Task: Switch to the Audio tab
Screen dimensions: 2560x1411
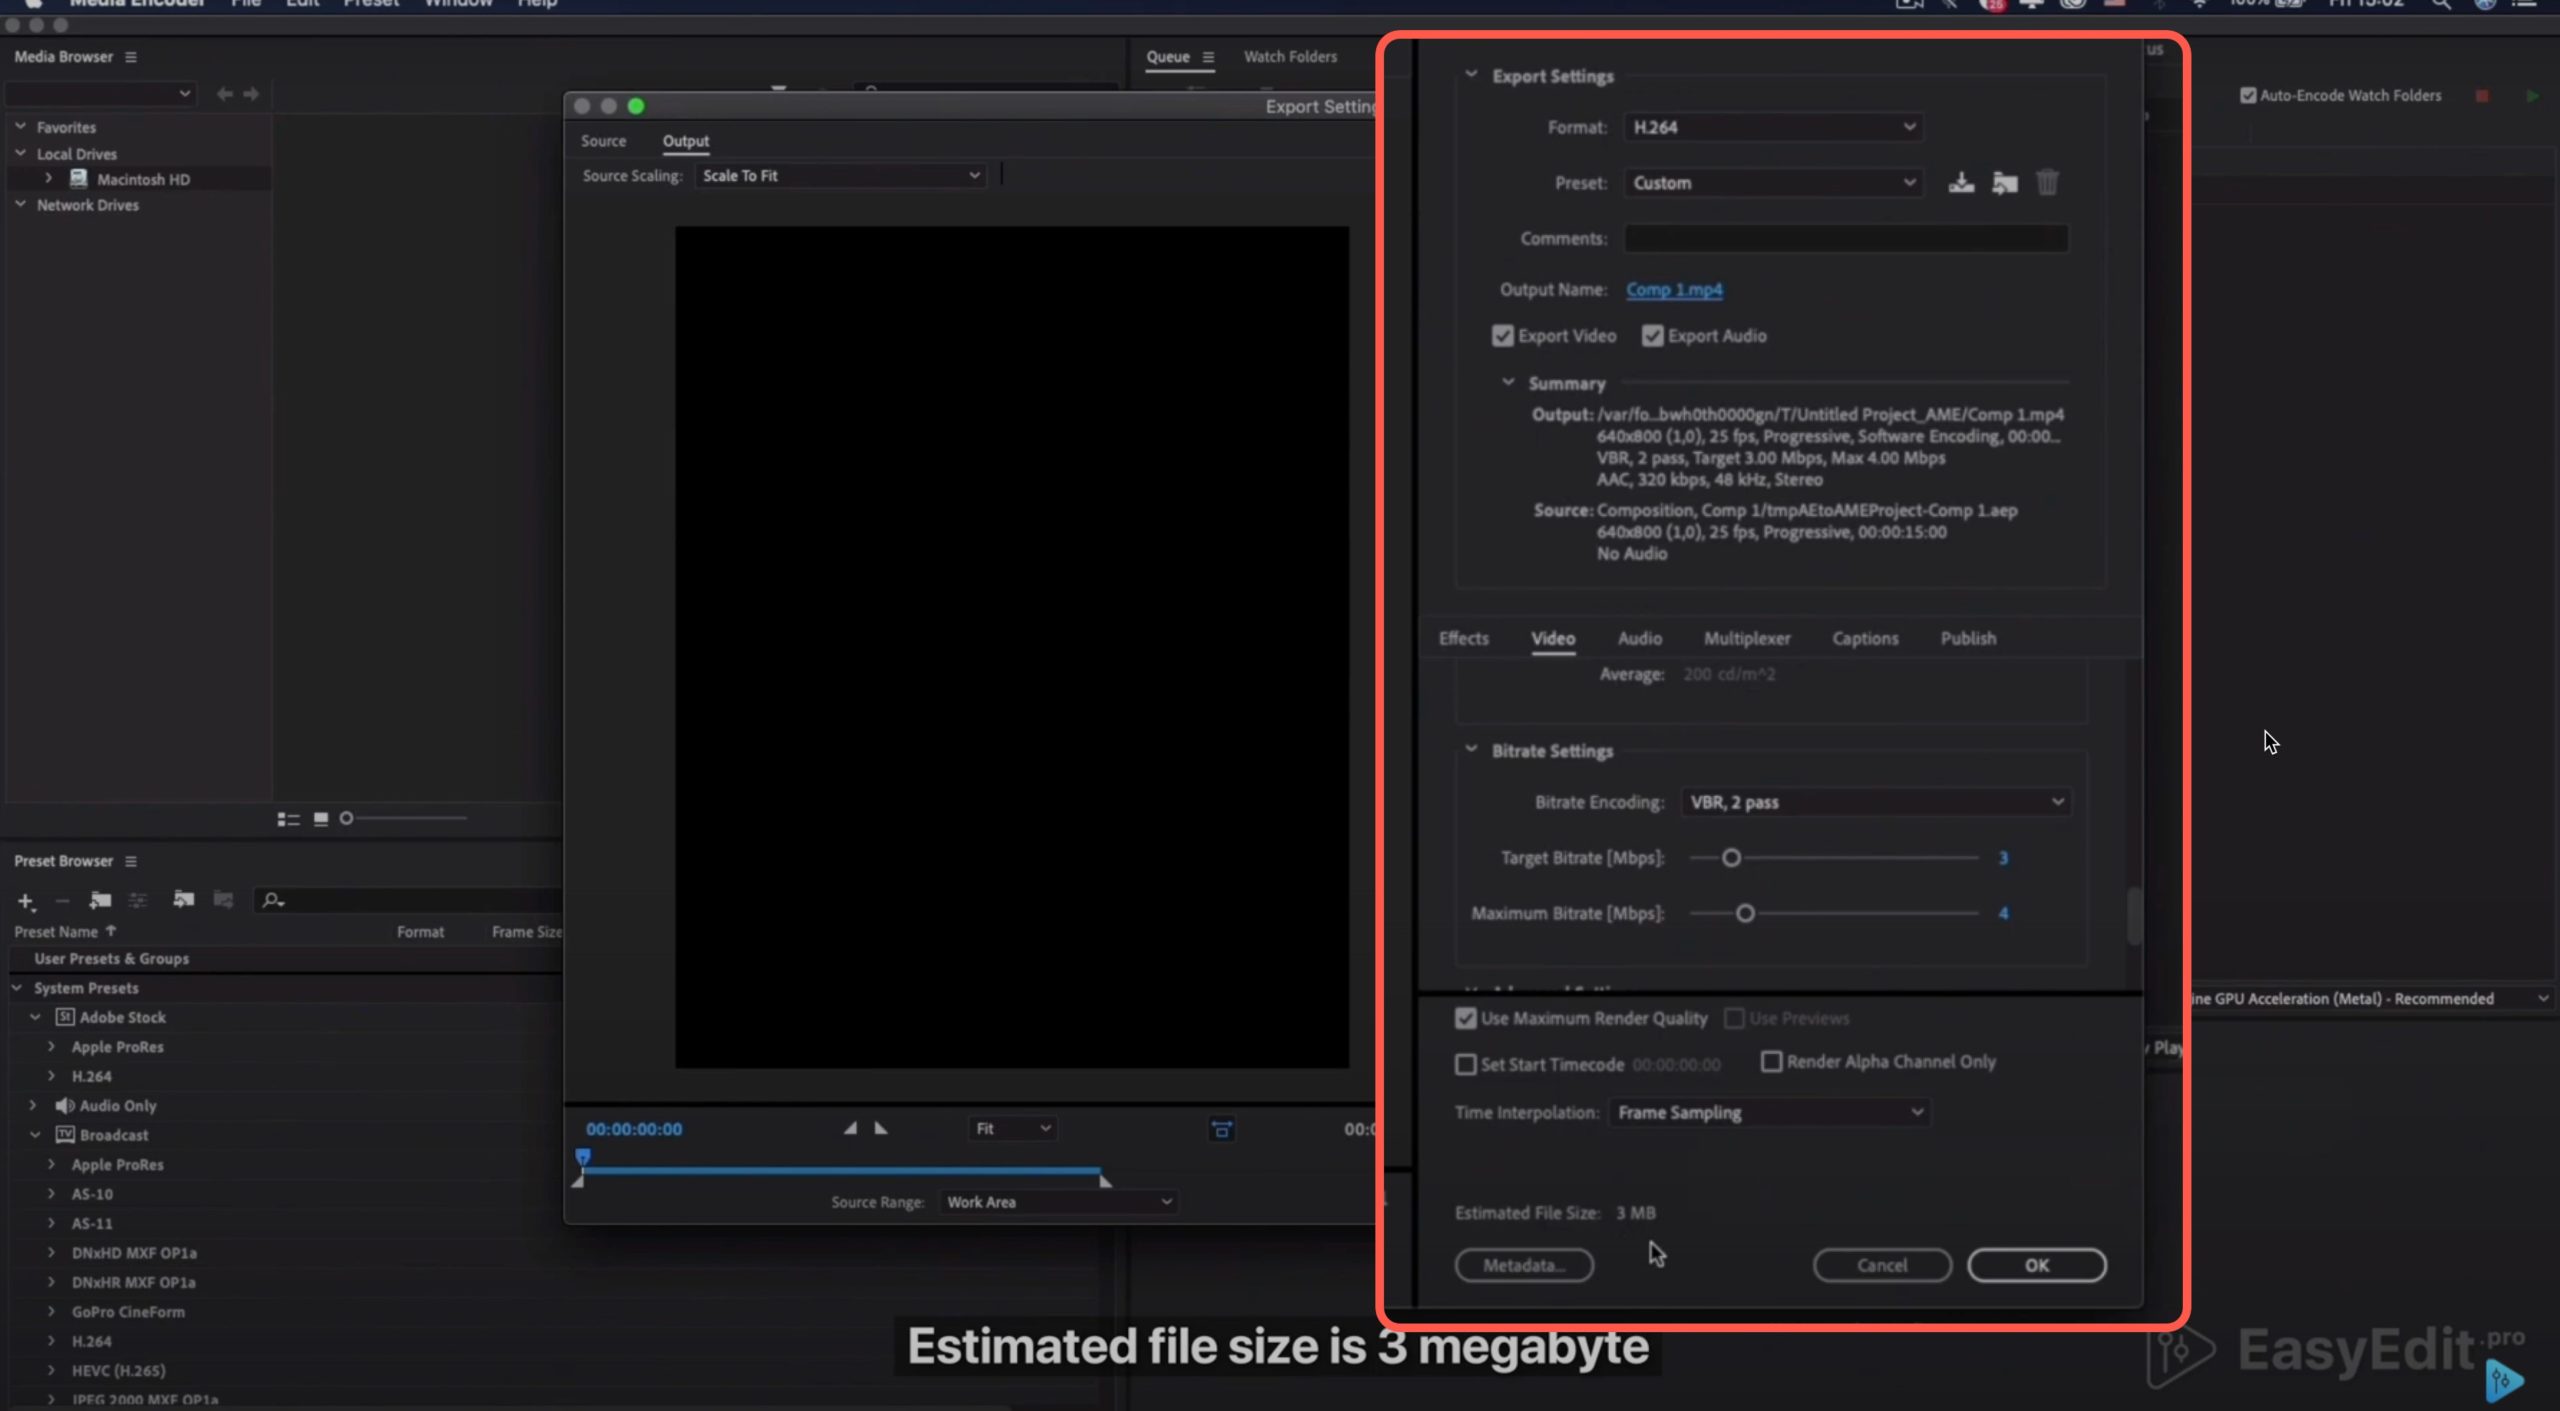Action: [1638, 636]
